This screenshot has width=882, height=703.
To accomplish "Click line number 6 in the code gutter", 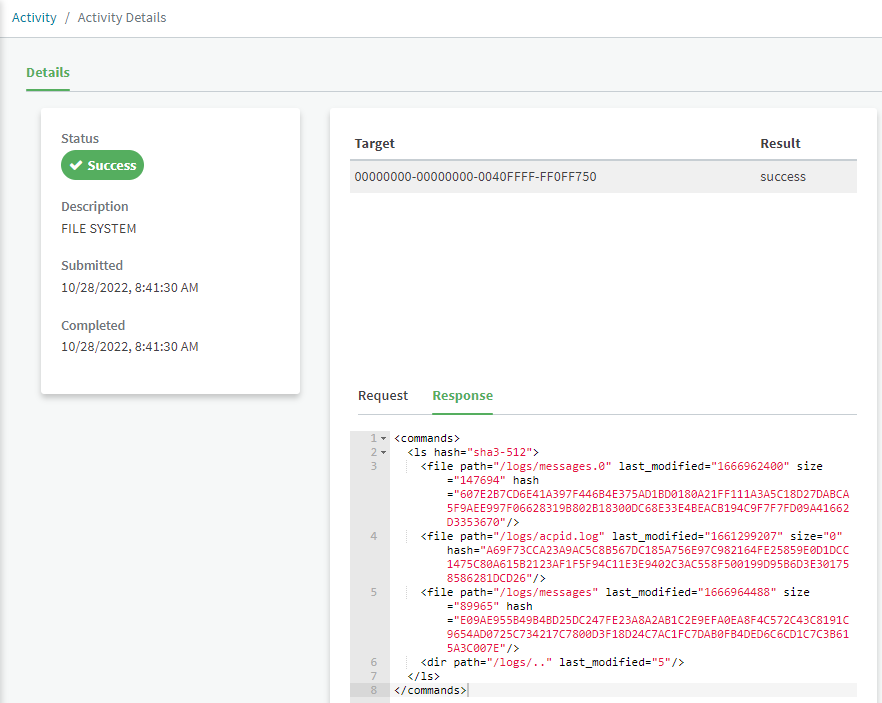I will click(x=373, y=662).
